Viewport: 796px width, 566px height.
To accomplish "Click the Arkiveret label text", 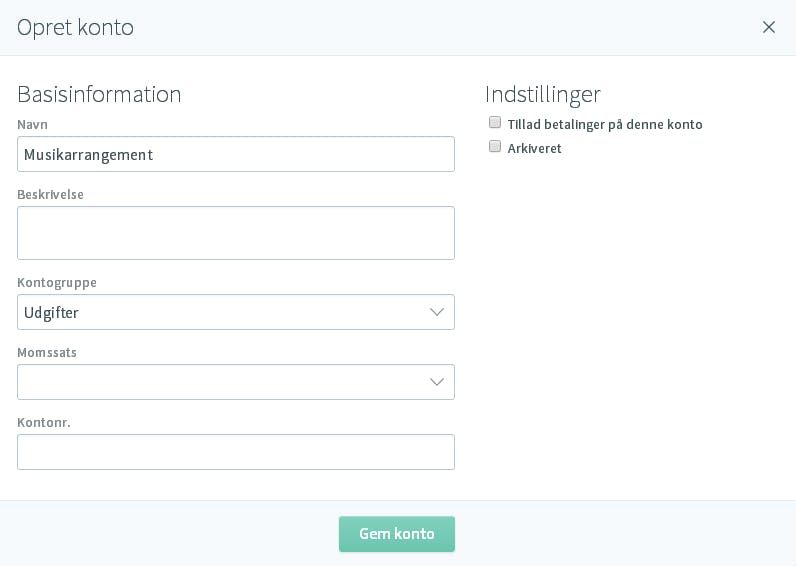I will point(535,149).
